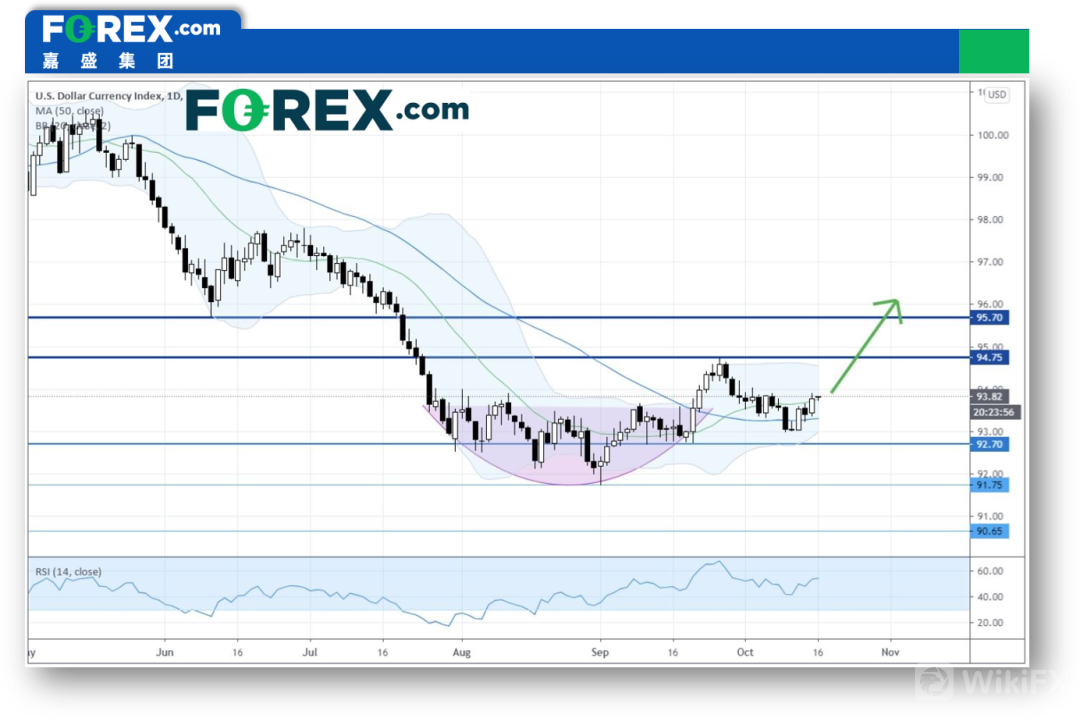Select the 92.70 support level label

coord(989,444)
